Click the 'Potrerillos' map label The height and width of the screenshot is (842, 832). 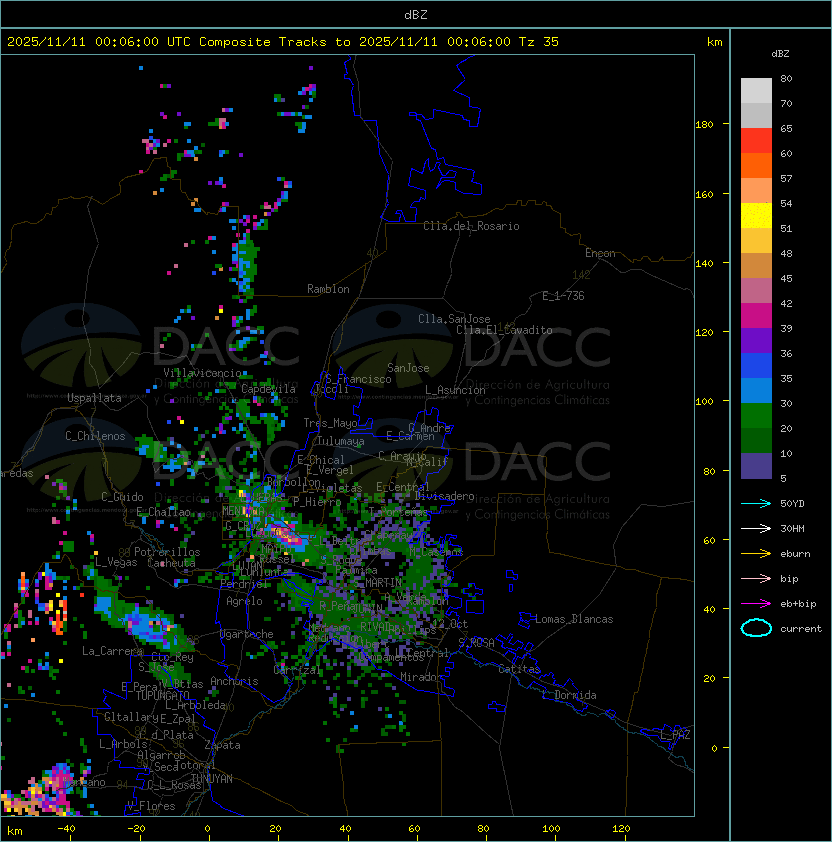point(167,552)
